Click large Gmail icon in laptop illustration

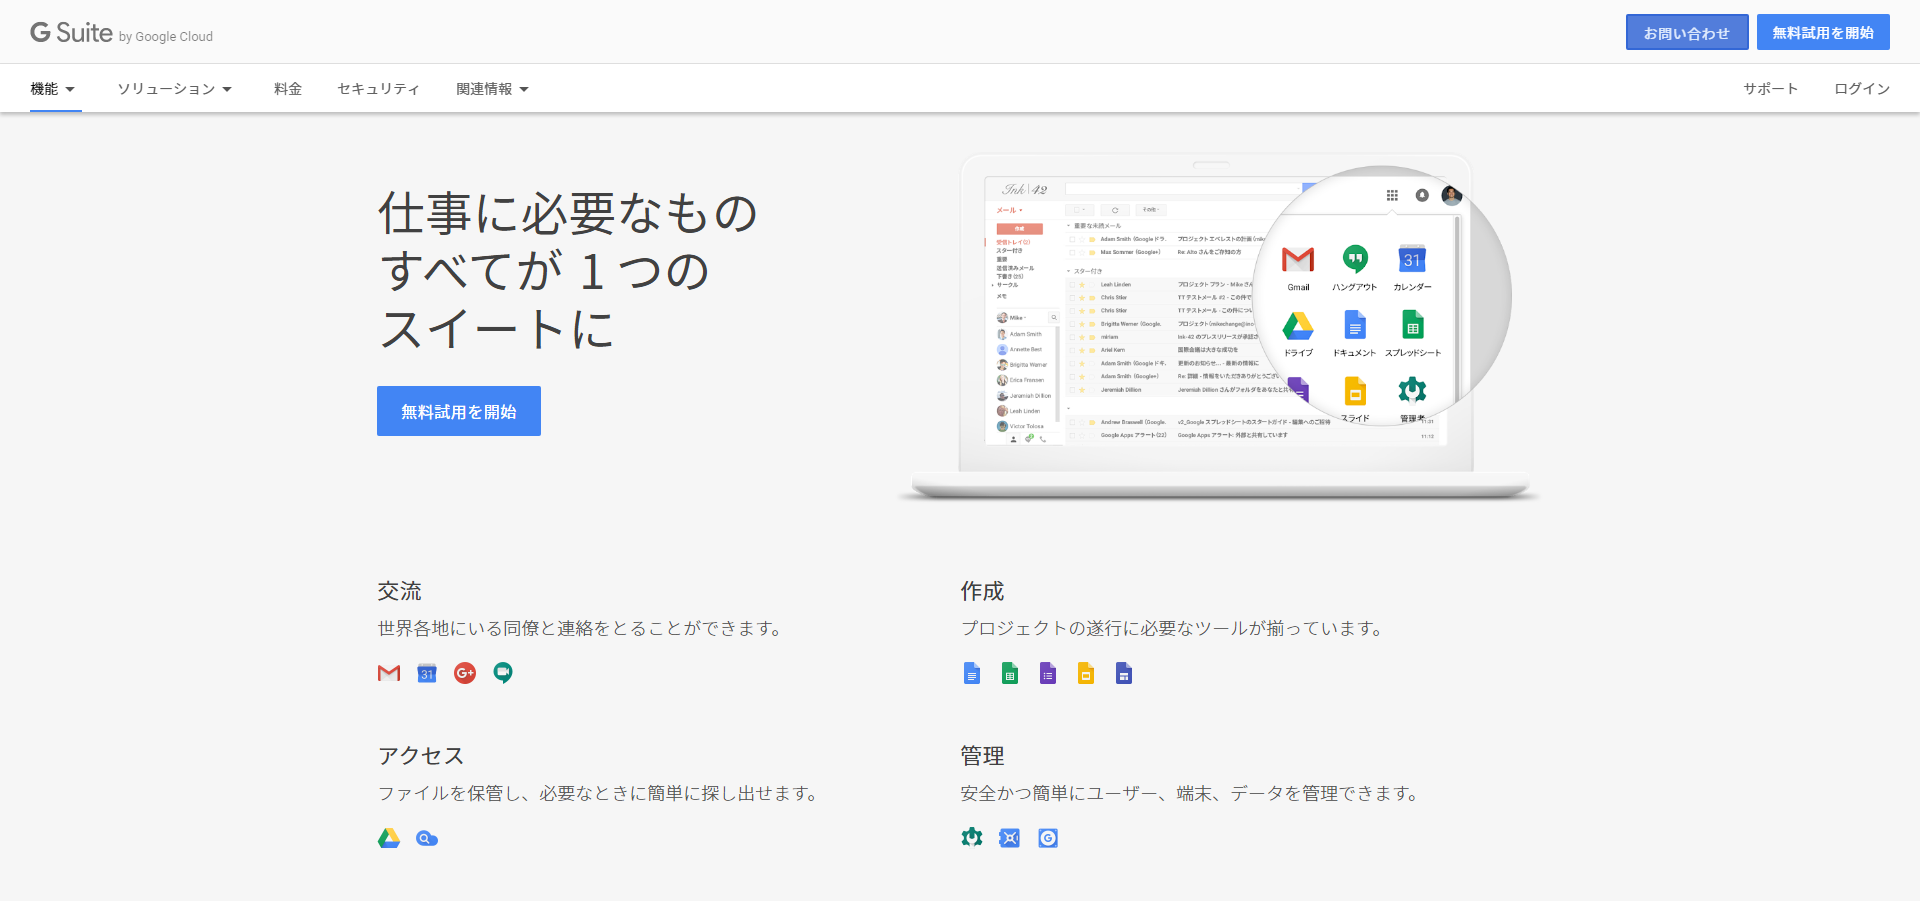coord(1298,260)
